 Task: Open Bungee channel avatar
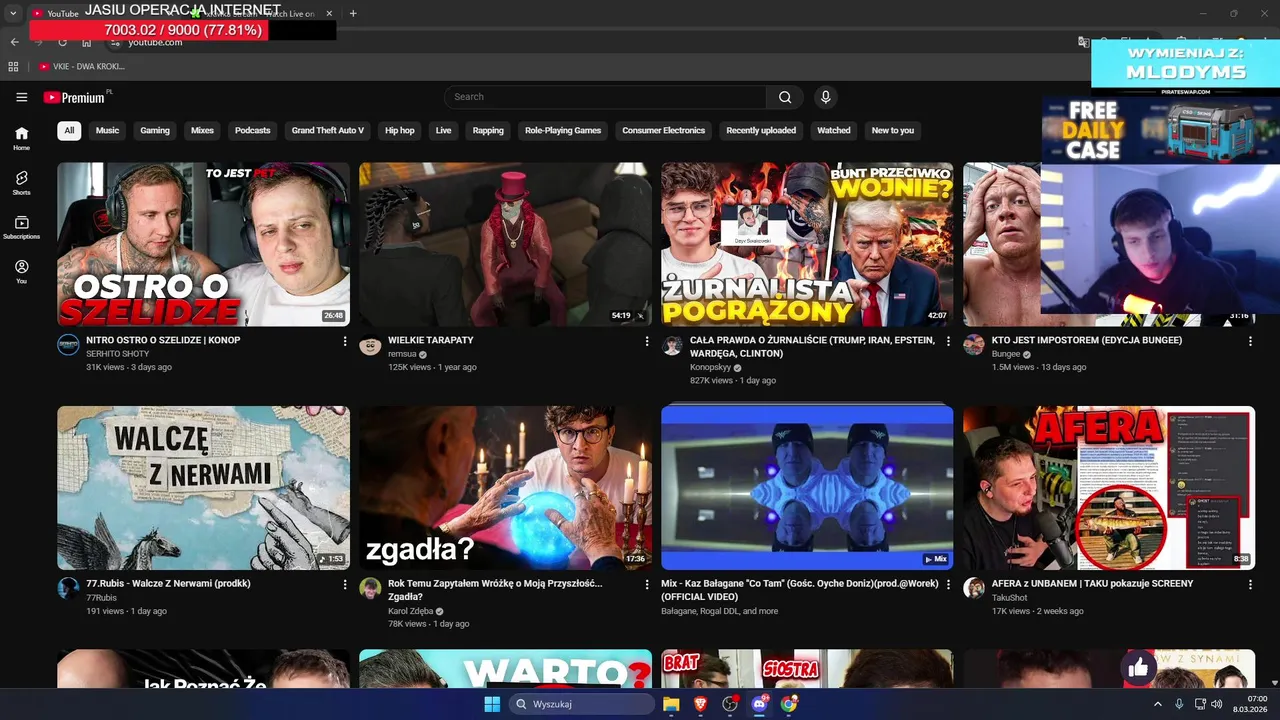(x=974, y=345)
